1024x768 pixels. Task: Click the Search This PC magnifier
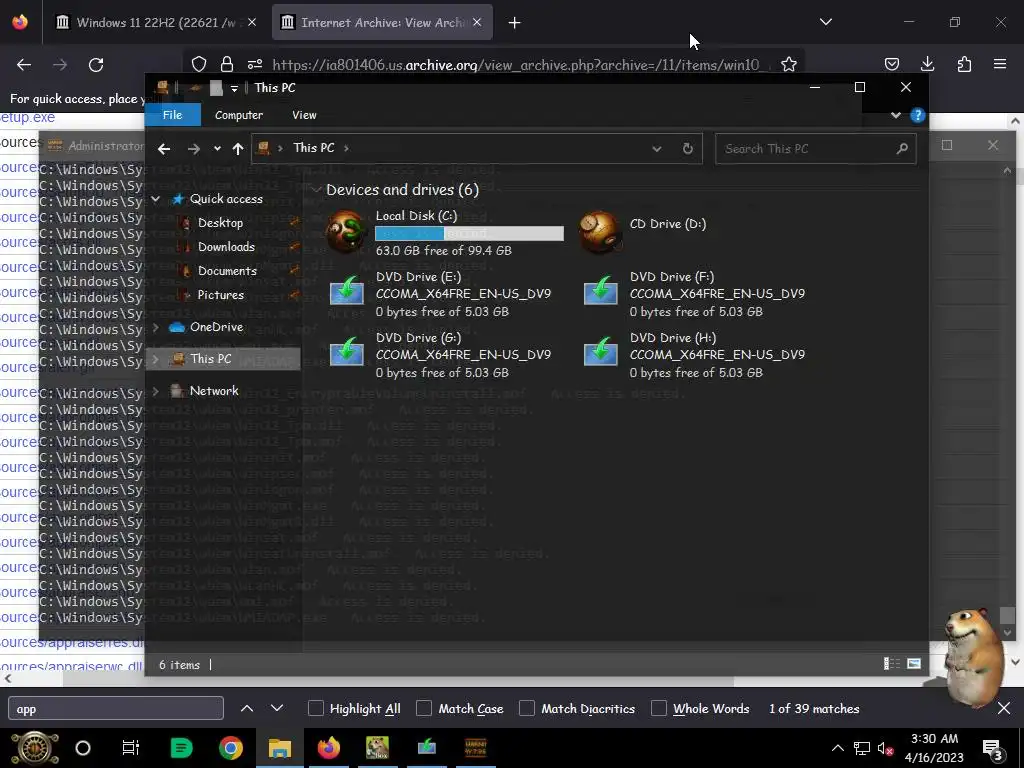(x=902, y=149)
